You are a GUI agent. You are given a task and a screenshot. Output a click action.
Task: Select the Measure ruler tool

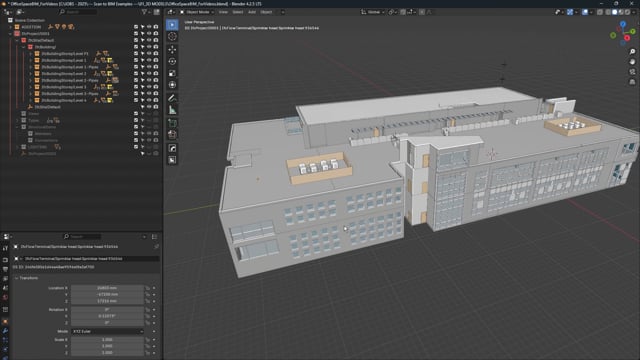tap(172, 110)
